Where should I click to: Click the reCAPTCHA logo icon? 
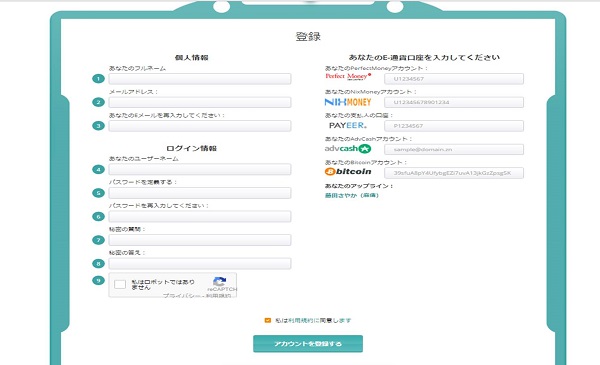(x=220, y=282)
